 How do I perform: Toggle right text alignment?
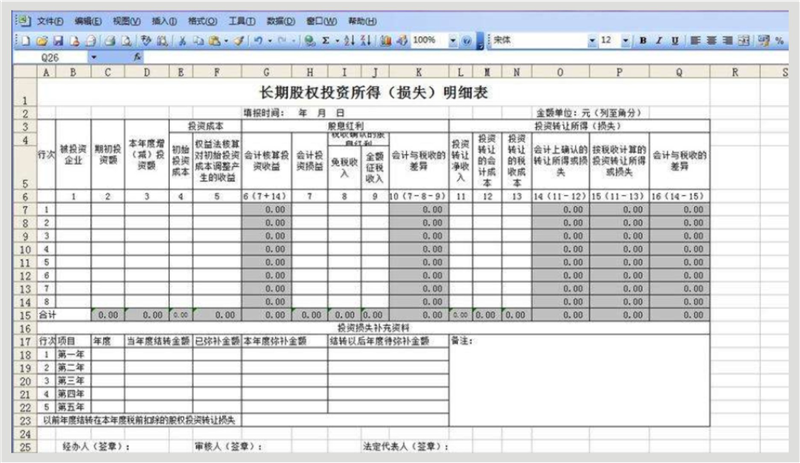tap(728, 40)
